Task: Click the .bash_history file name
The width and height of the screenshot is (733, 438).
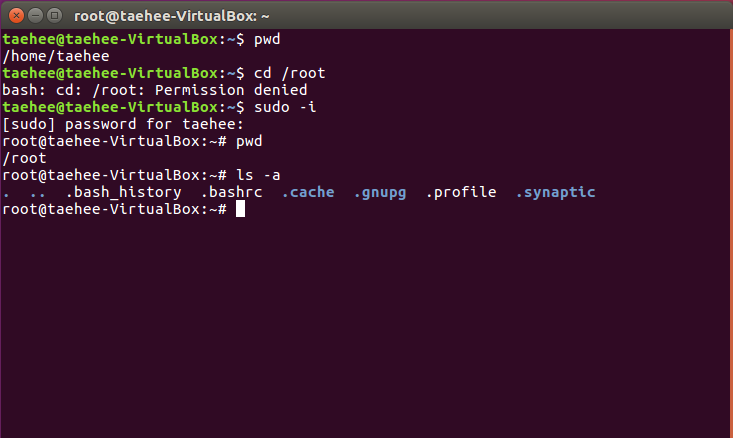Action: tap(123, 192)
